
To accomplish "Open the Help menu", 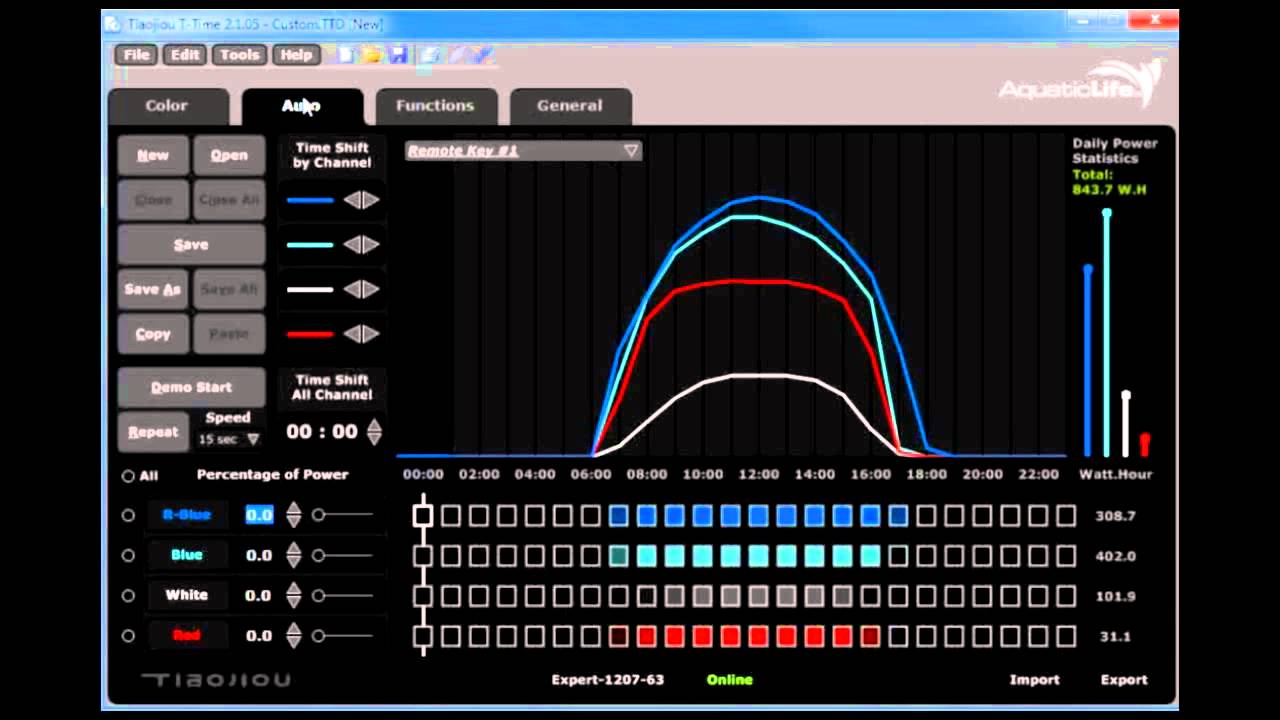I will point(296,55).
